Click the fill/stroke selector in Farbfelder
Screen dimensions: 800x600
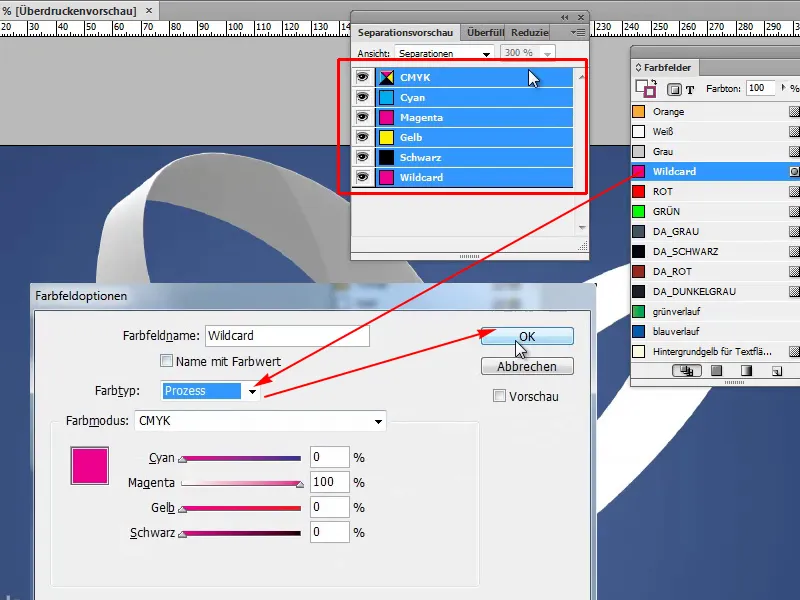pos(645,88)
